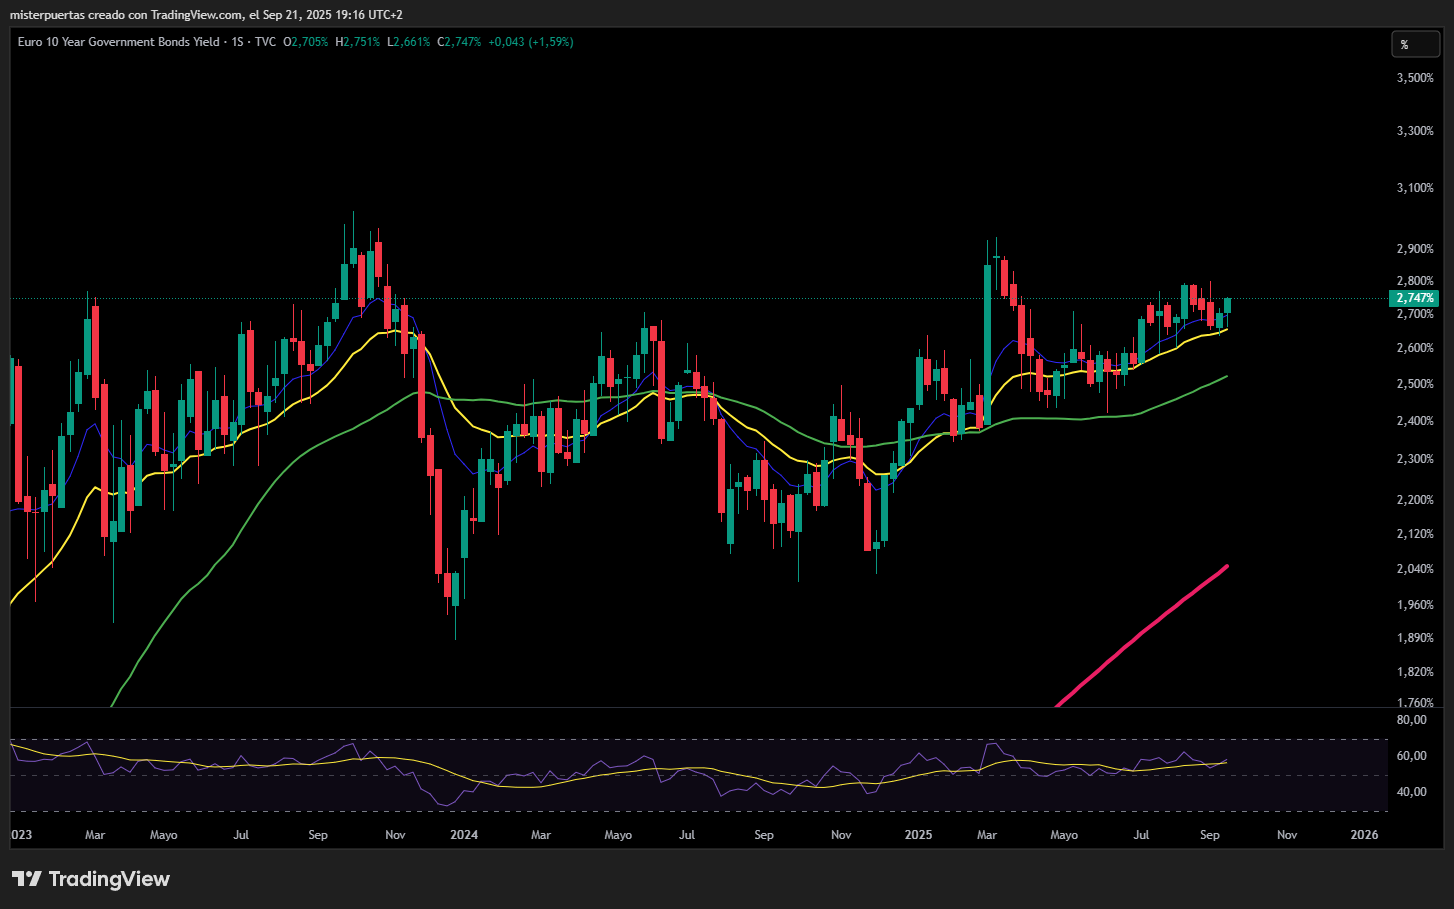Click the close value C2,747%

tap(459, 42)
